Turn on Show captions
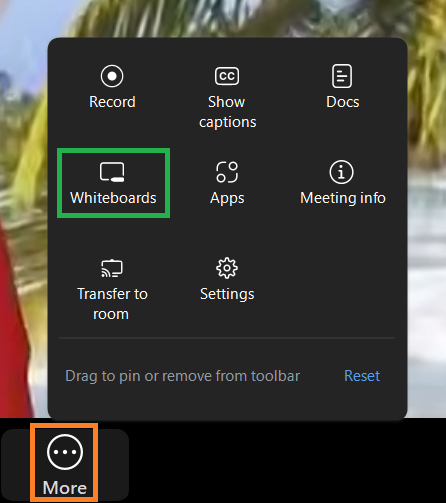The height and width of the screenshot is (503, 446). (227, 97)
